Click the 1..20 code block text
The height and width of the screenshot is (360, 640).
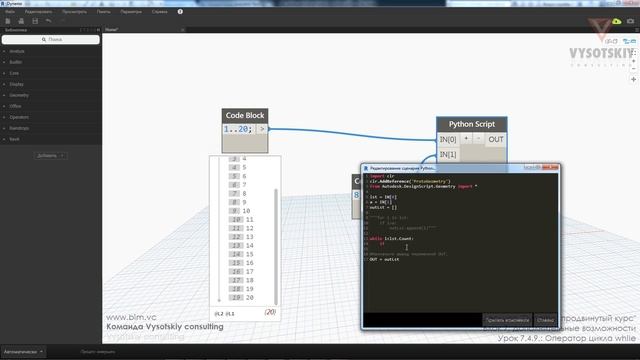coord(238,129)
